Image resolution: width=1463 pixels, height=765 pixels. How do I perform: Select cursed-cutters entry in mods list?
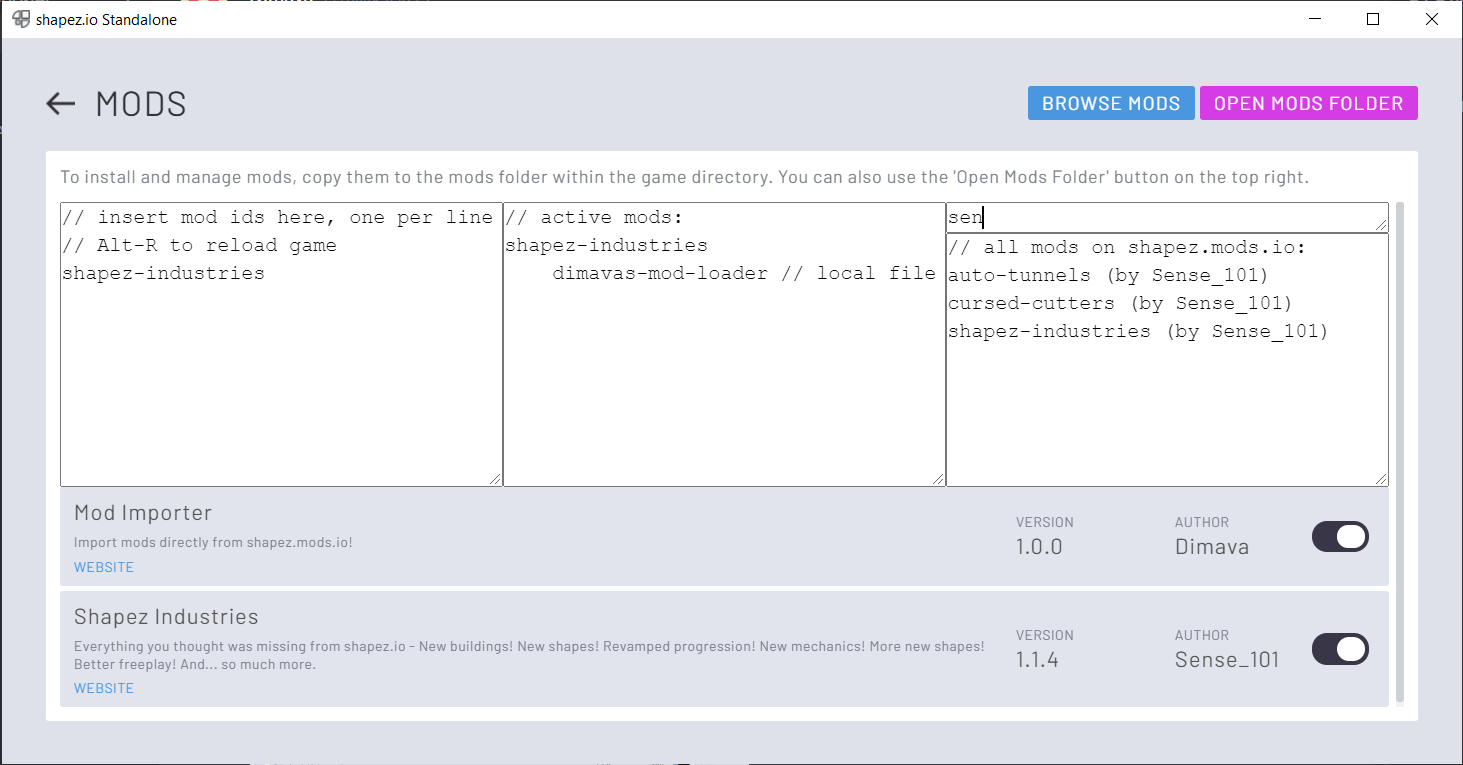(x=1119, y=303)
